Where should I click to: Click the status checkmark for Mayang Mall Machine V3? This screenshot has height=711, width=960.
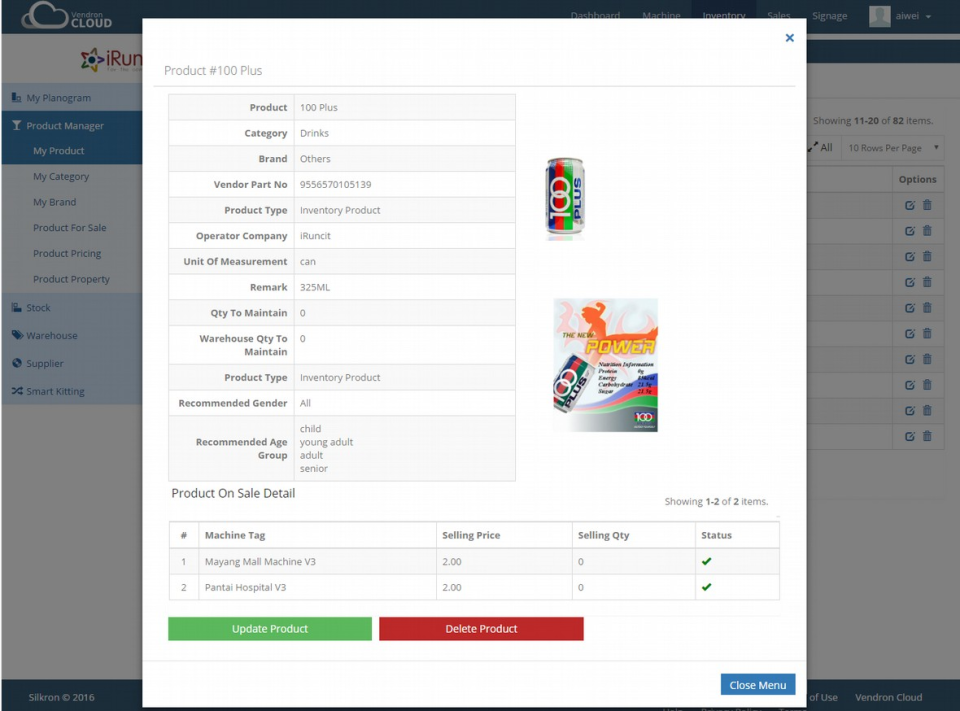coord(707,561)
